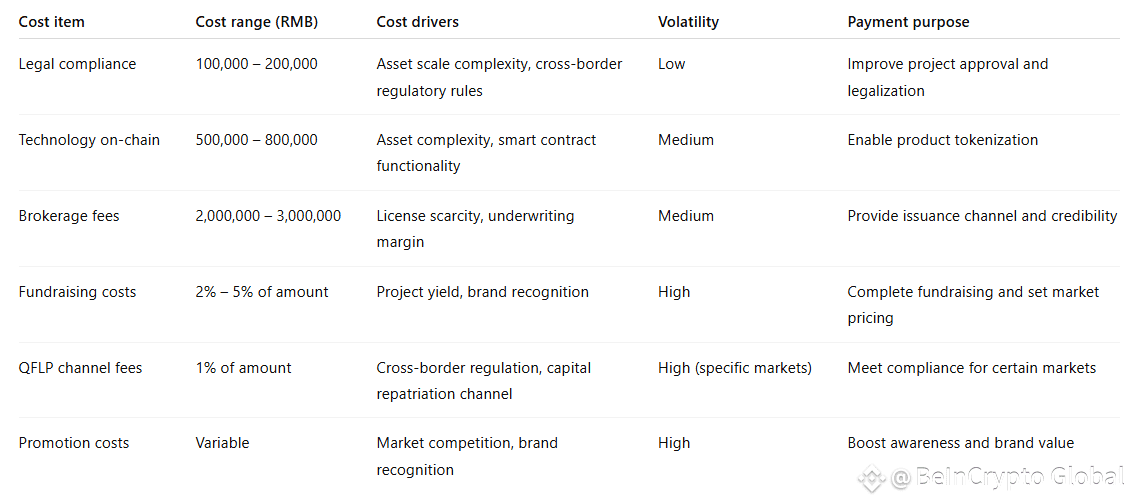Click 'High (specific markets)' volatility cell
The height and width of the screenshot is (504, 1132).
click(x=735, y=368)
